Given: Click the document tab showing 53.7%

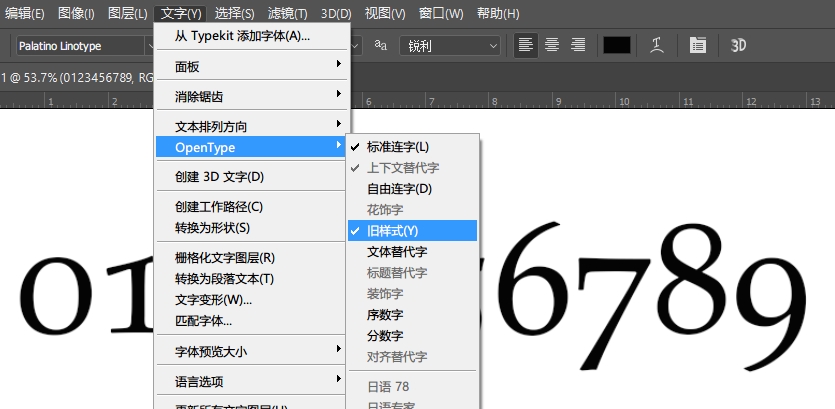Looking at the screenshot, I should click(75, 76).
